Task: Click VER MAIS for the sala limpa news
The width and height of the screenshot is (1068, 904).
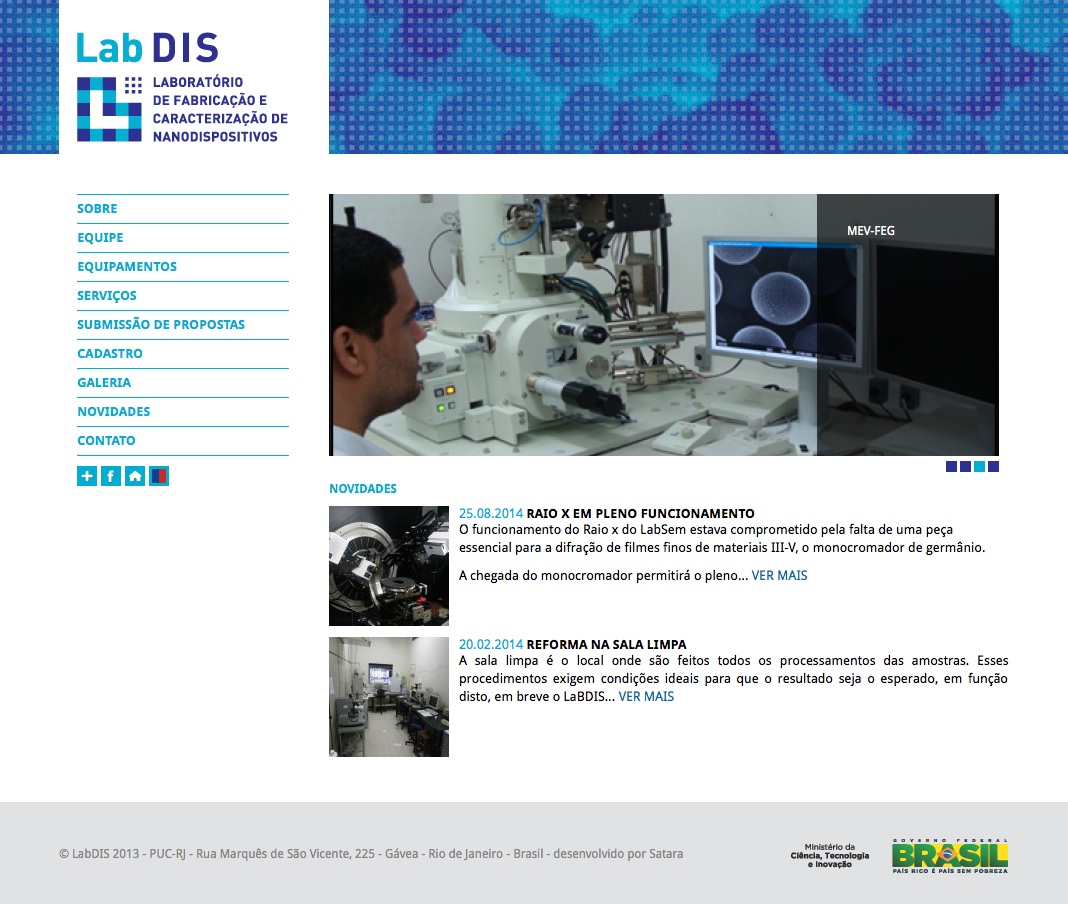Action: [646, 697]
